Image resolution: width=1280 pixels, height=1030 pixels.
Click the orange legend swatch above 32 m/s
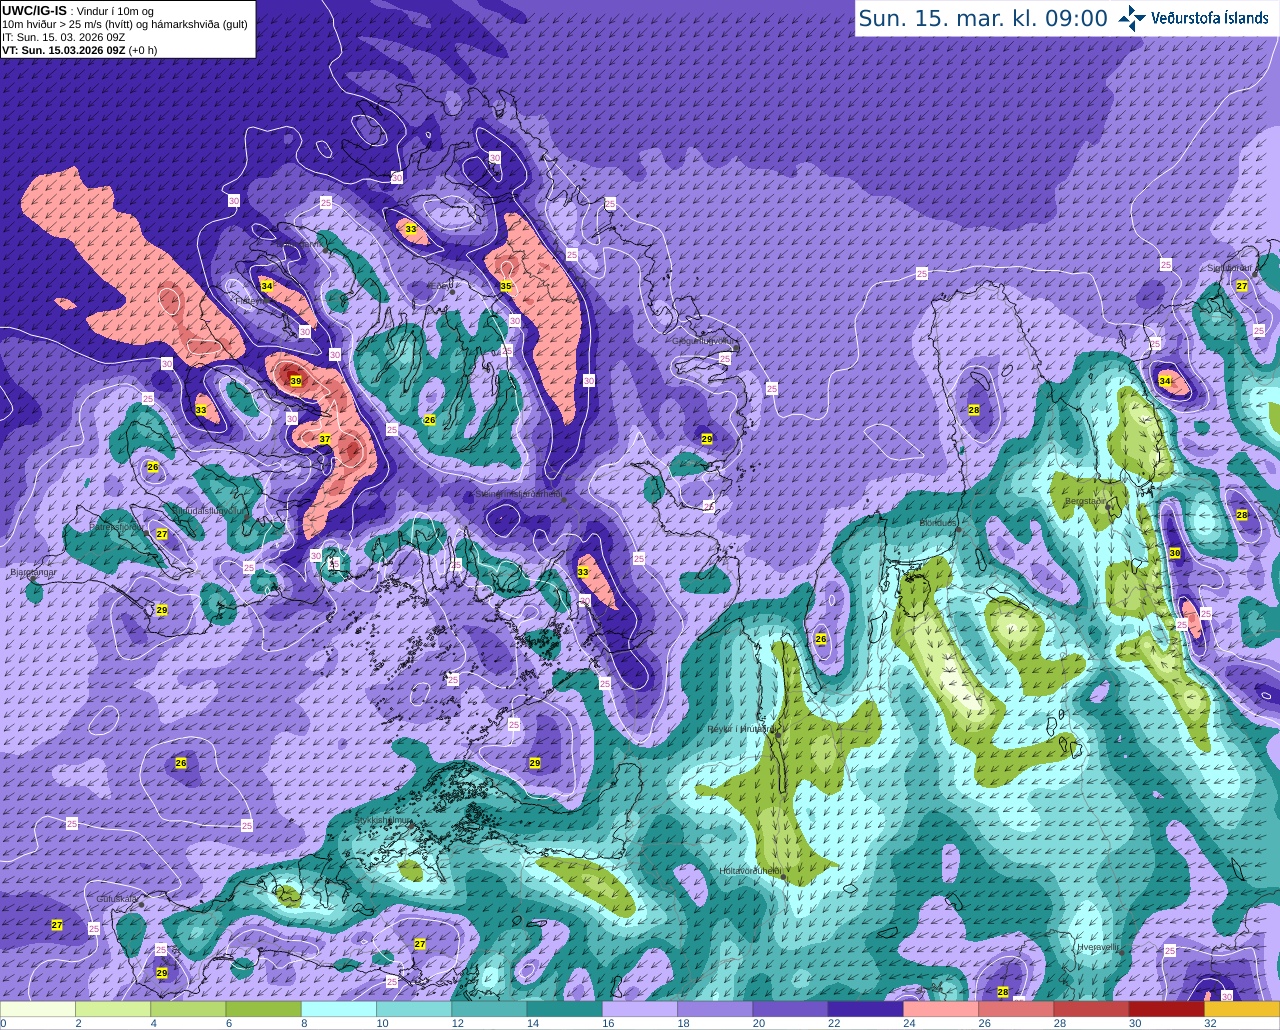pyautogui.click(x=1241, y=1010)
